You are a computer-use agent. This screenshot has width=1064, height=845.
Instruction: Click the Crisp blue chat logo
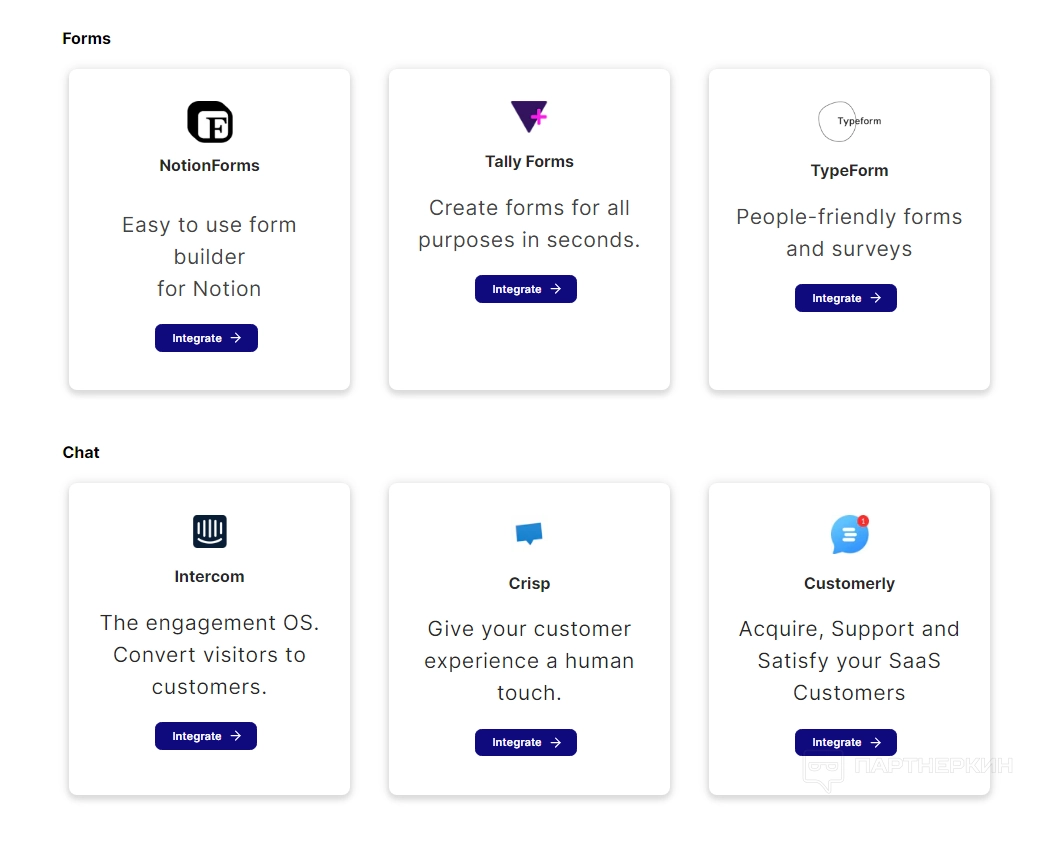[529, 533]
